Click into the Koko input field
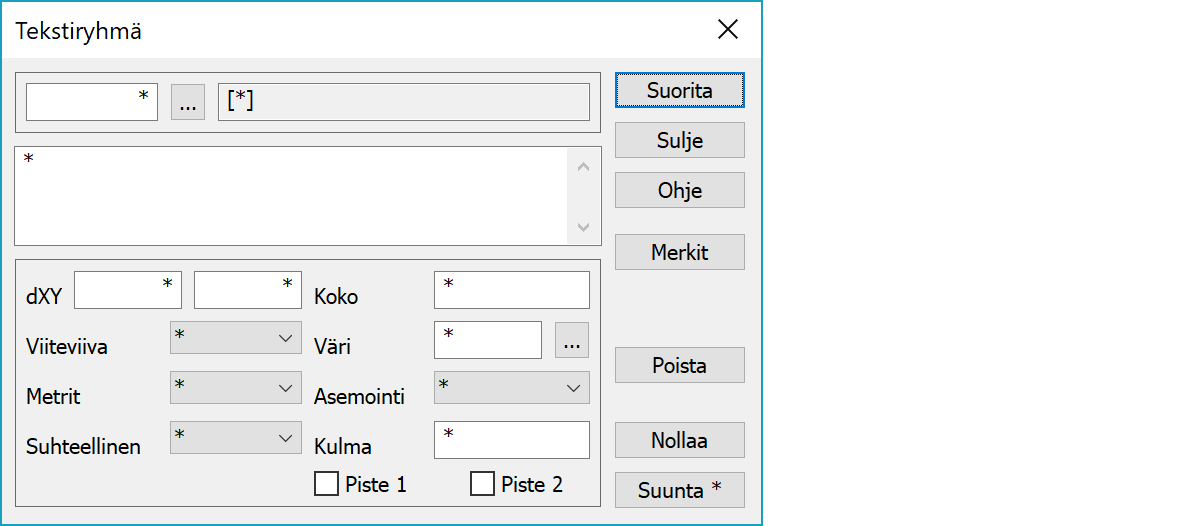 [x=511, y=290]
